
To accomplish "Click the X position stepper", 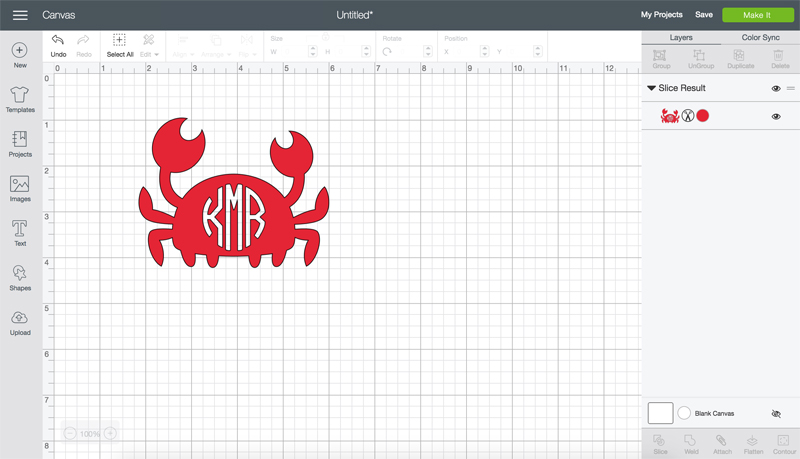I will [x=485, y=52].
